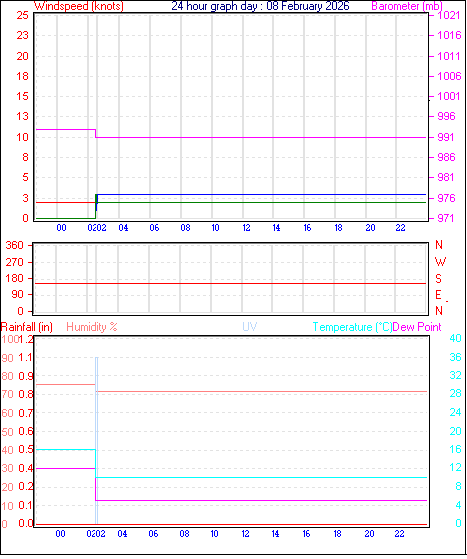
Task: Click the 60 humidity scale value
Action: (x=7, y=414)
